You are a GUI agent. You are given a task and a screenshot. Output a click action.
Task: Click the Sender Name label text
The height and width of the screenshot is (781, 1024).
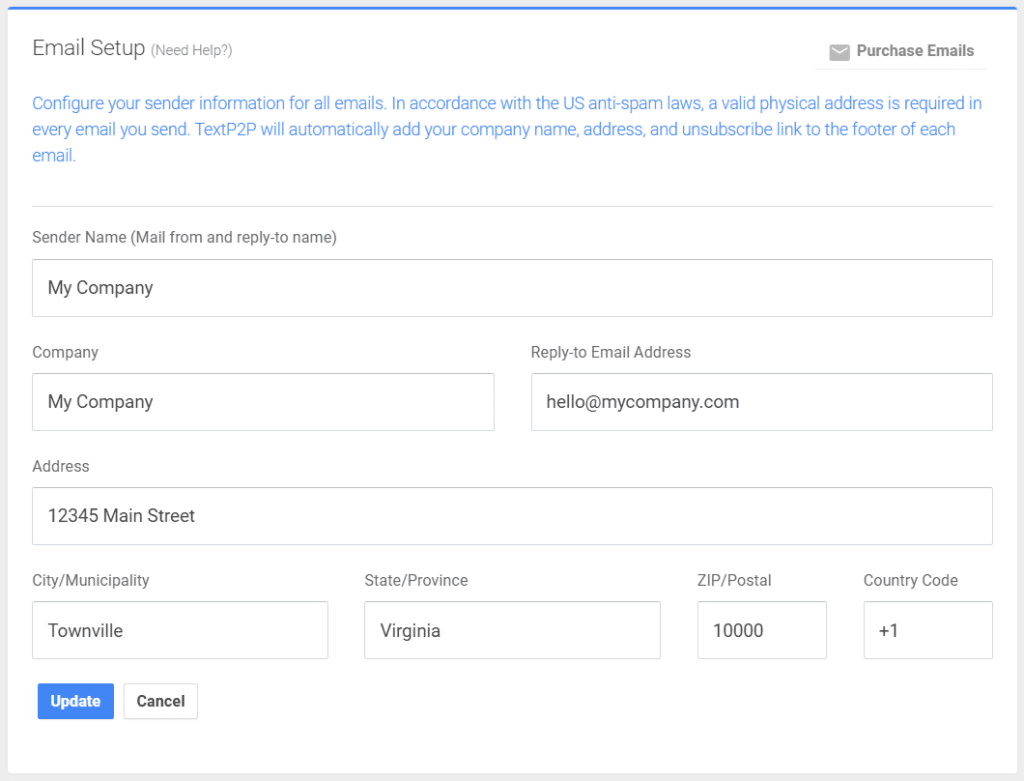point(184,237)
